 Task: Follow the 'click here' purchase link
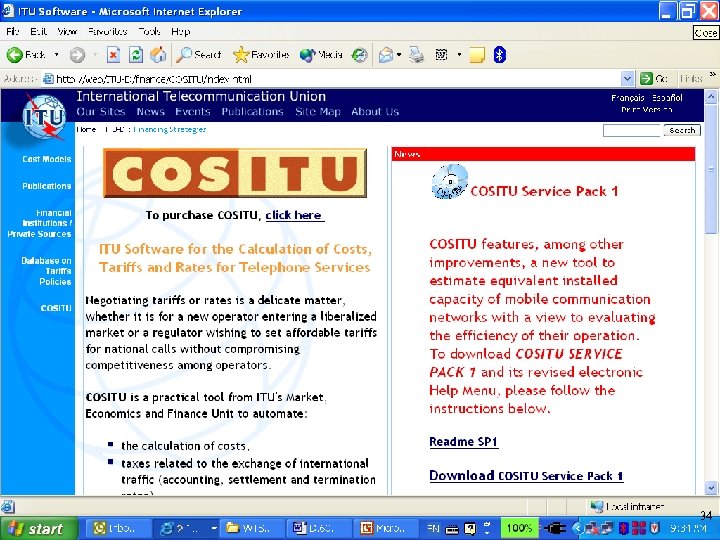(295, 215)
